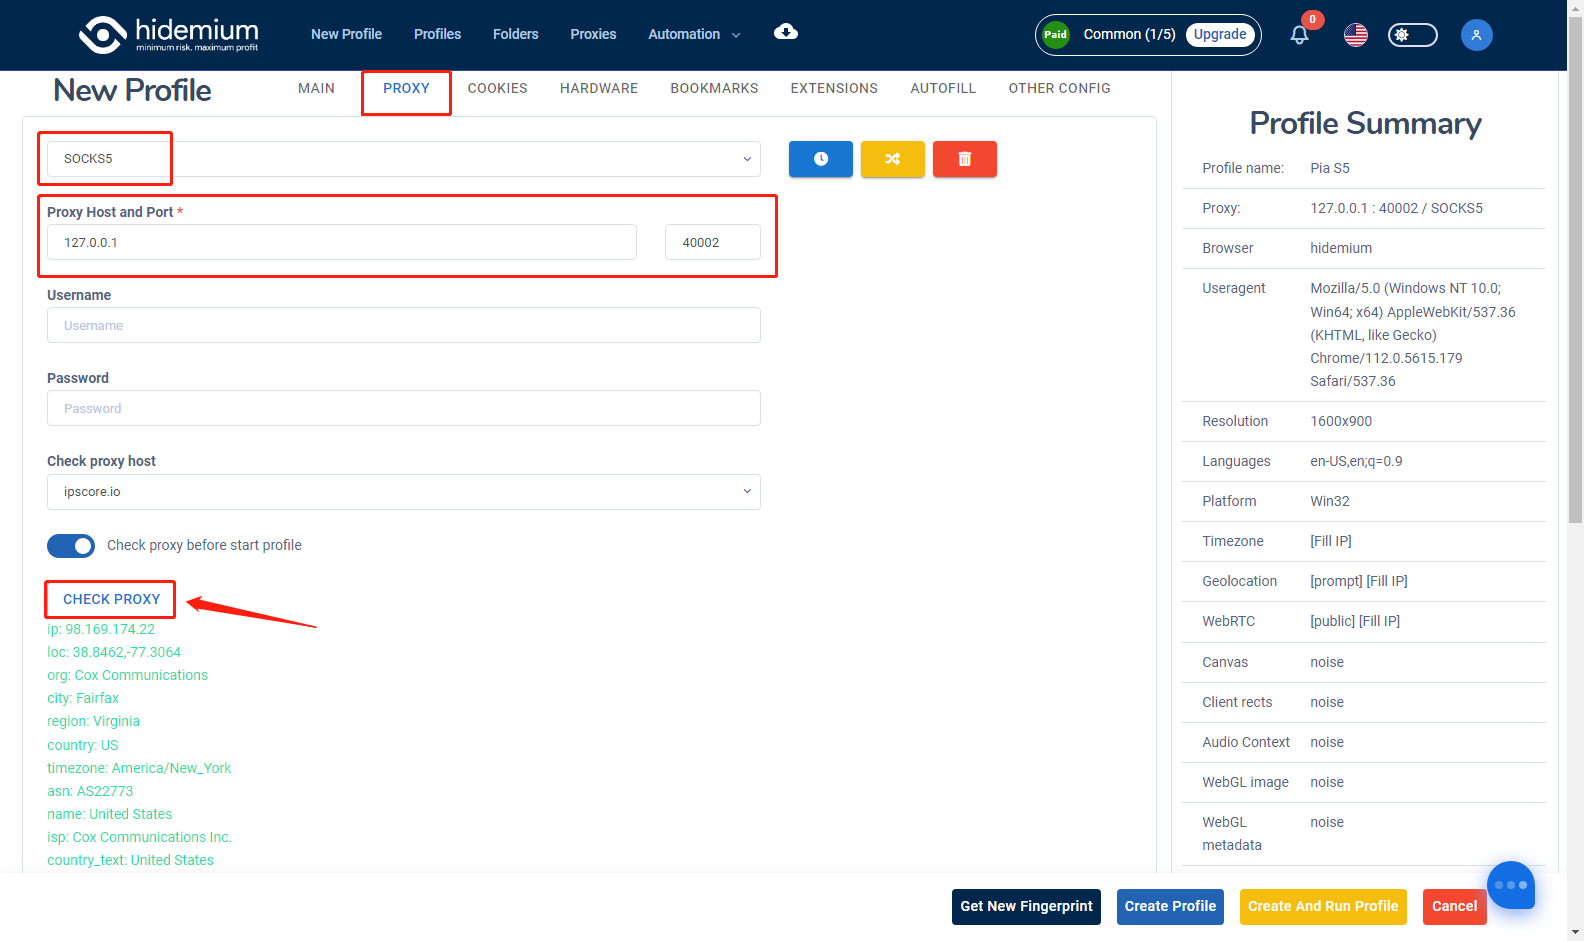Click the cloud download icon
1584x941 pixels.
click(786, 32)
